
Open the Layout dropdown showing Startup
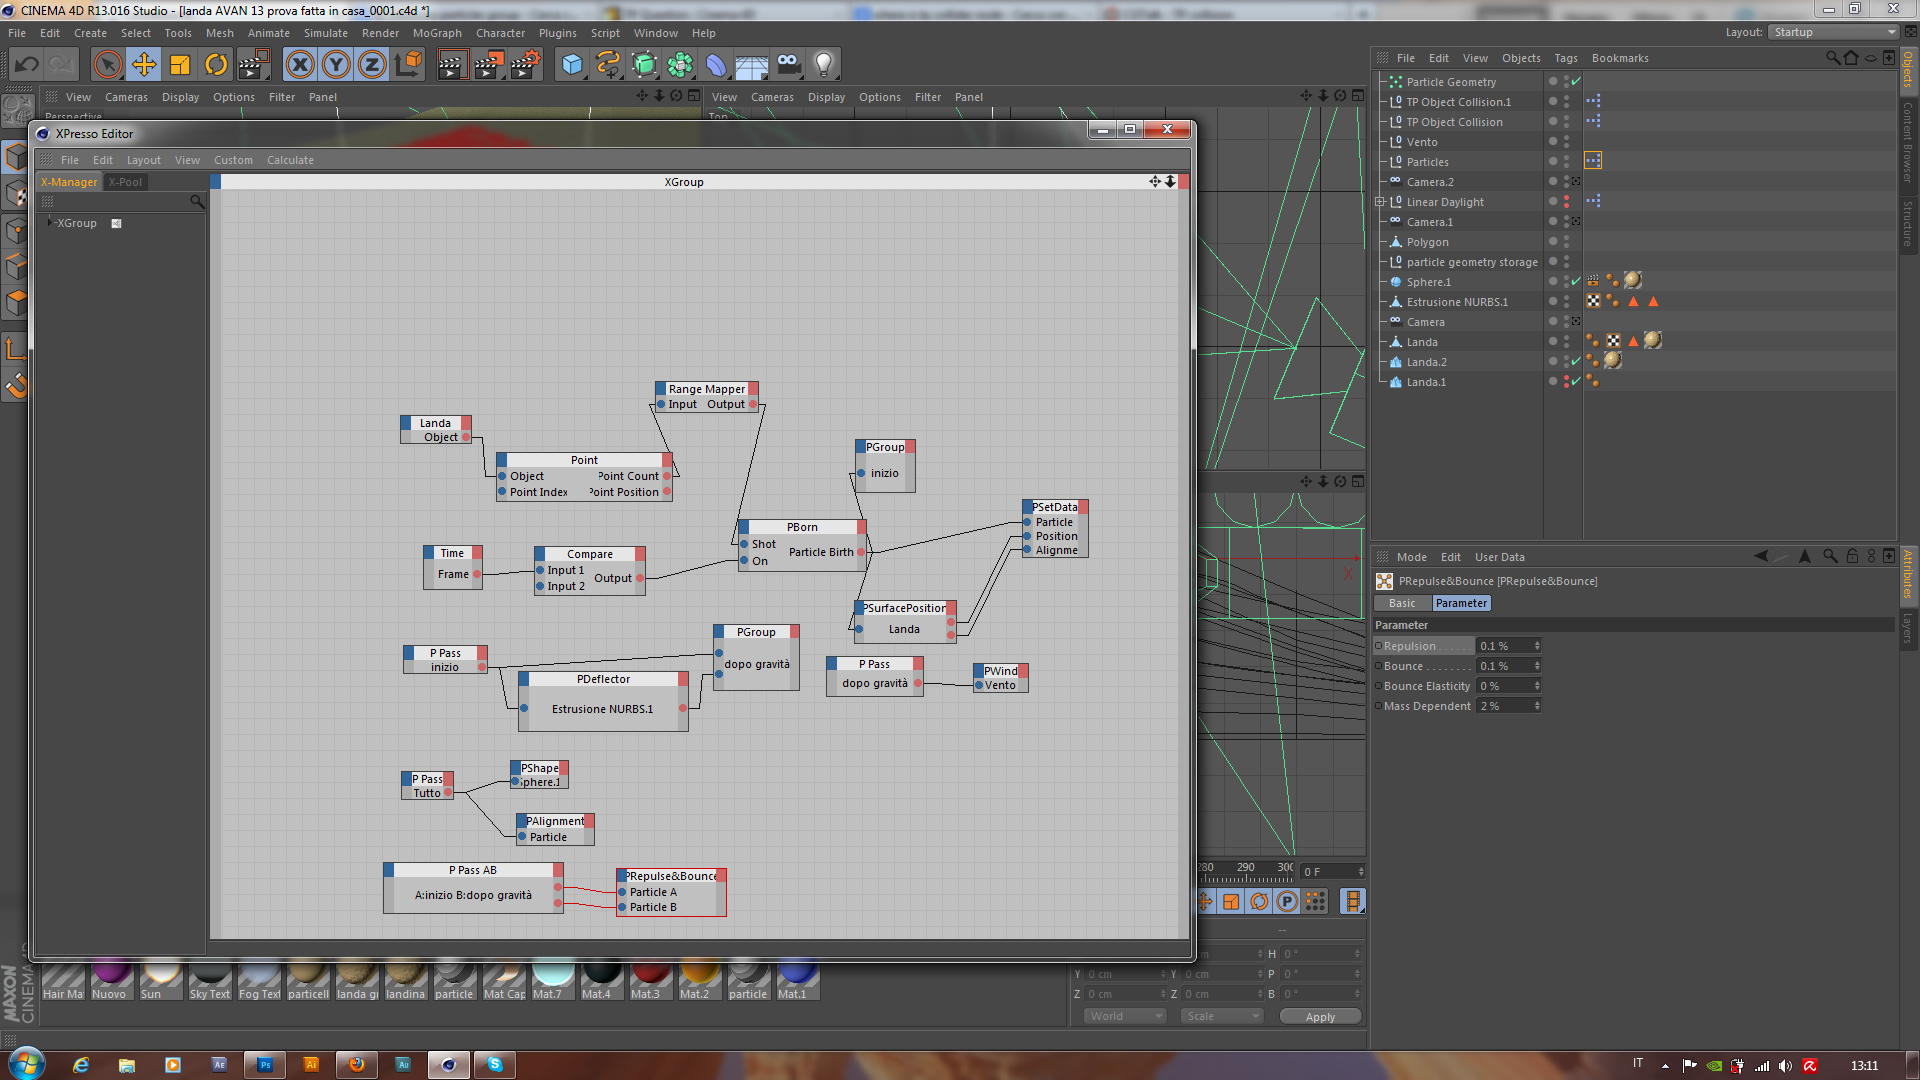[x=1834, y=32]
